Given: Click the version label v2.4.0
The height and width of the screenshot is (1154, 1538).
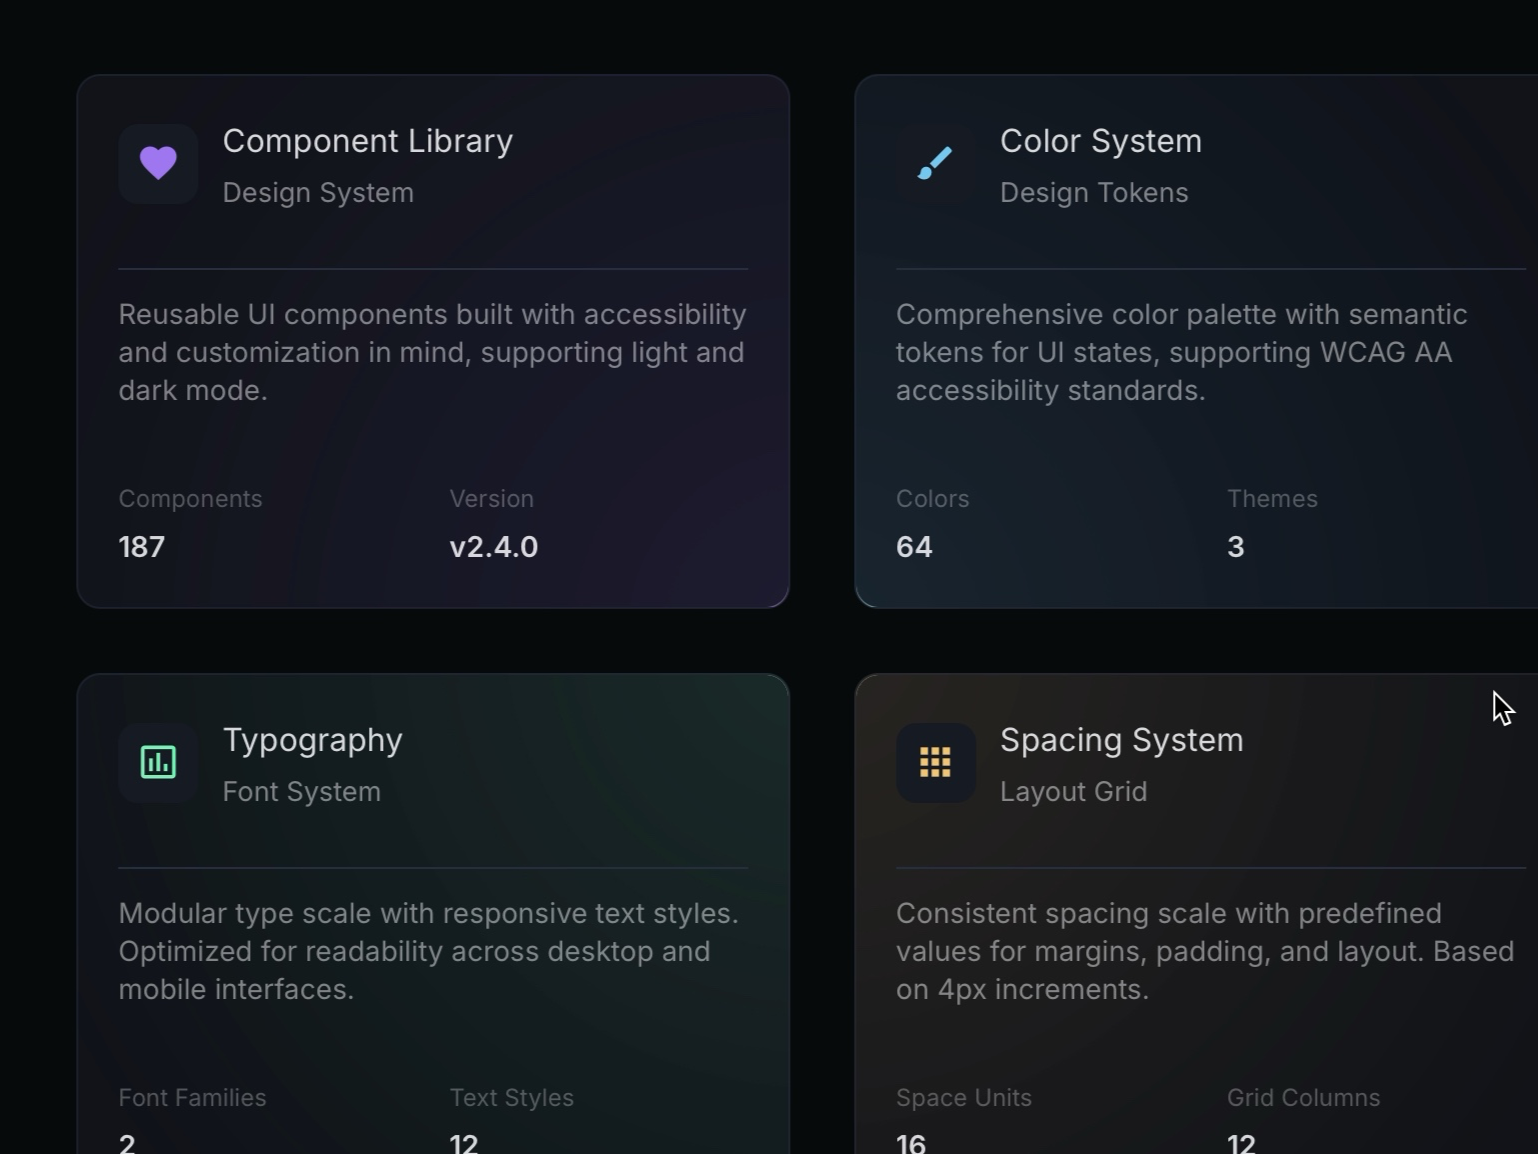Looking at the screenshot, I should (494, 546).
